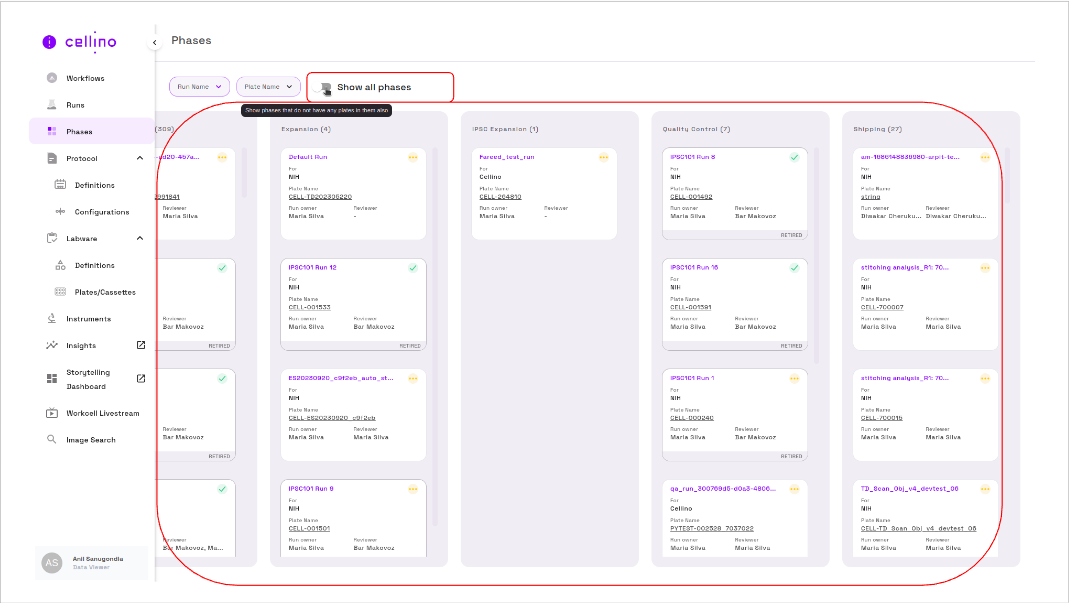Image resolution: width=1069 pixels, height=603 pixels.
Task: Open the Fareed_test_run run title link
Action: click(507, 157)
